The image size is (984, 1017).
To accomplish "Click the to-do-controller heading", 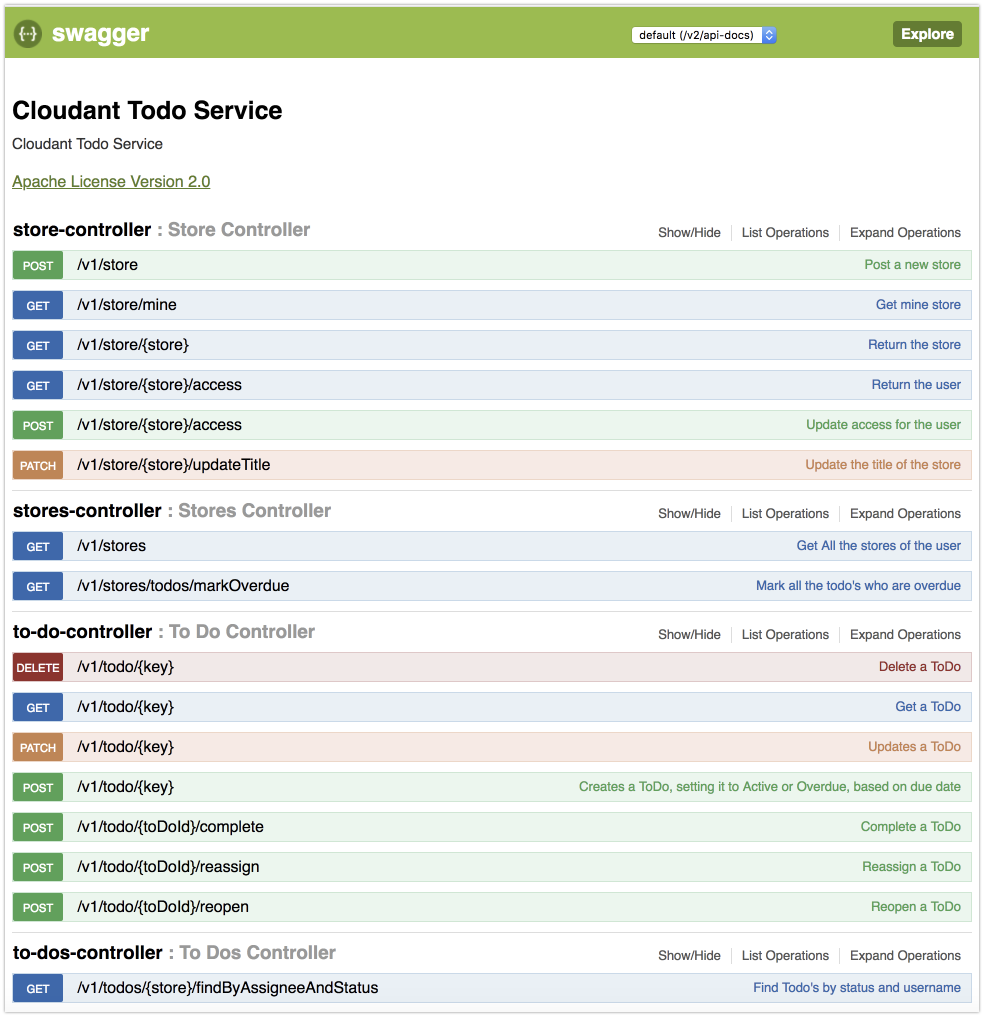I will [82, 632].
